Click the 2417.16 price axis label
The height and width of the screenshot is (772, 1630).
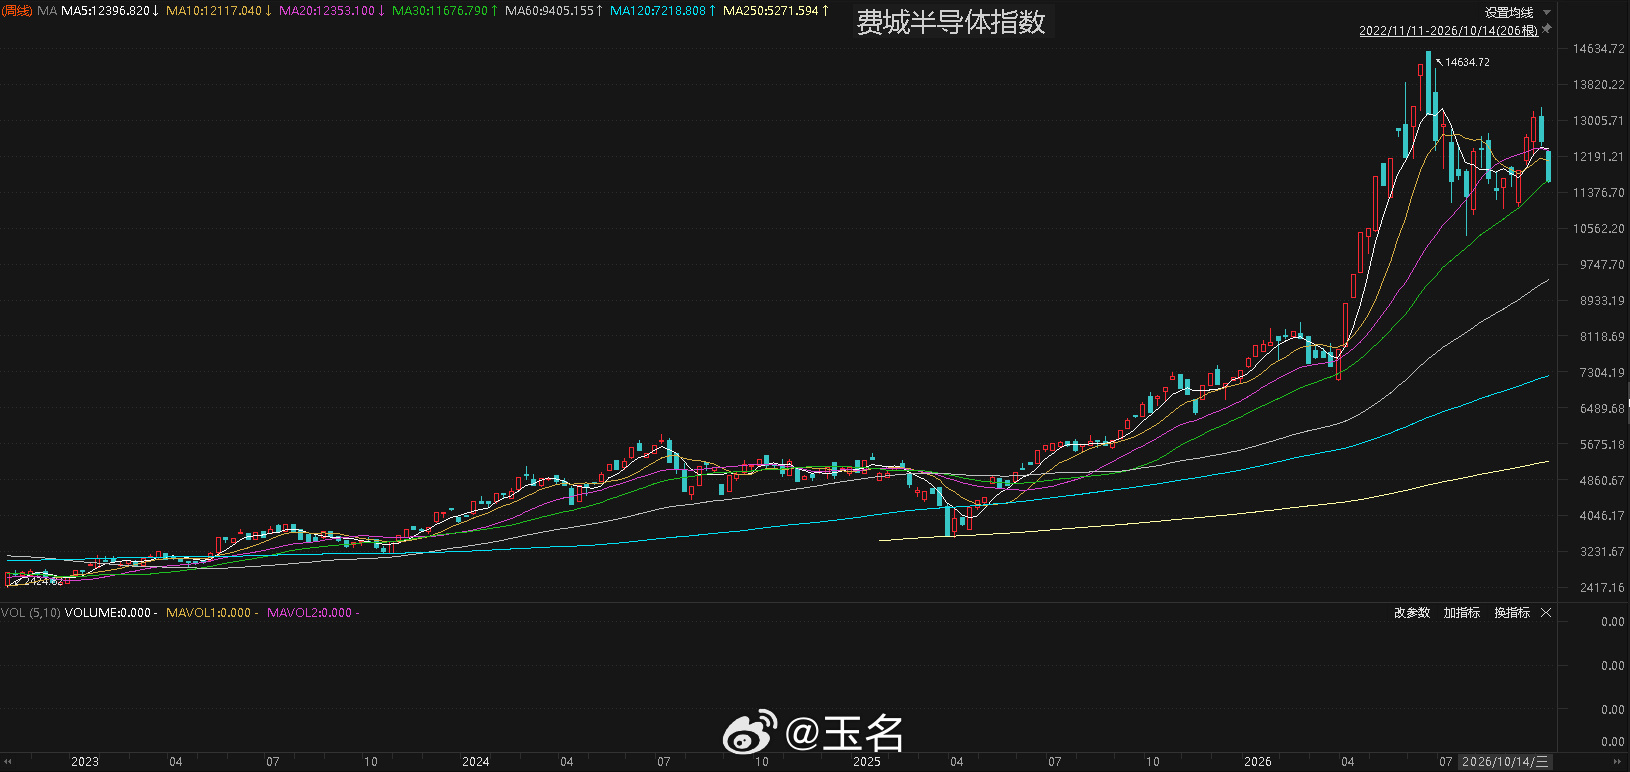point(1602,588)
